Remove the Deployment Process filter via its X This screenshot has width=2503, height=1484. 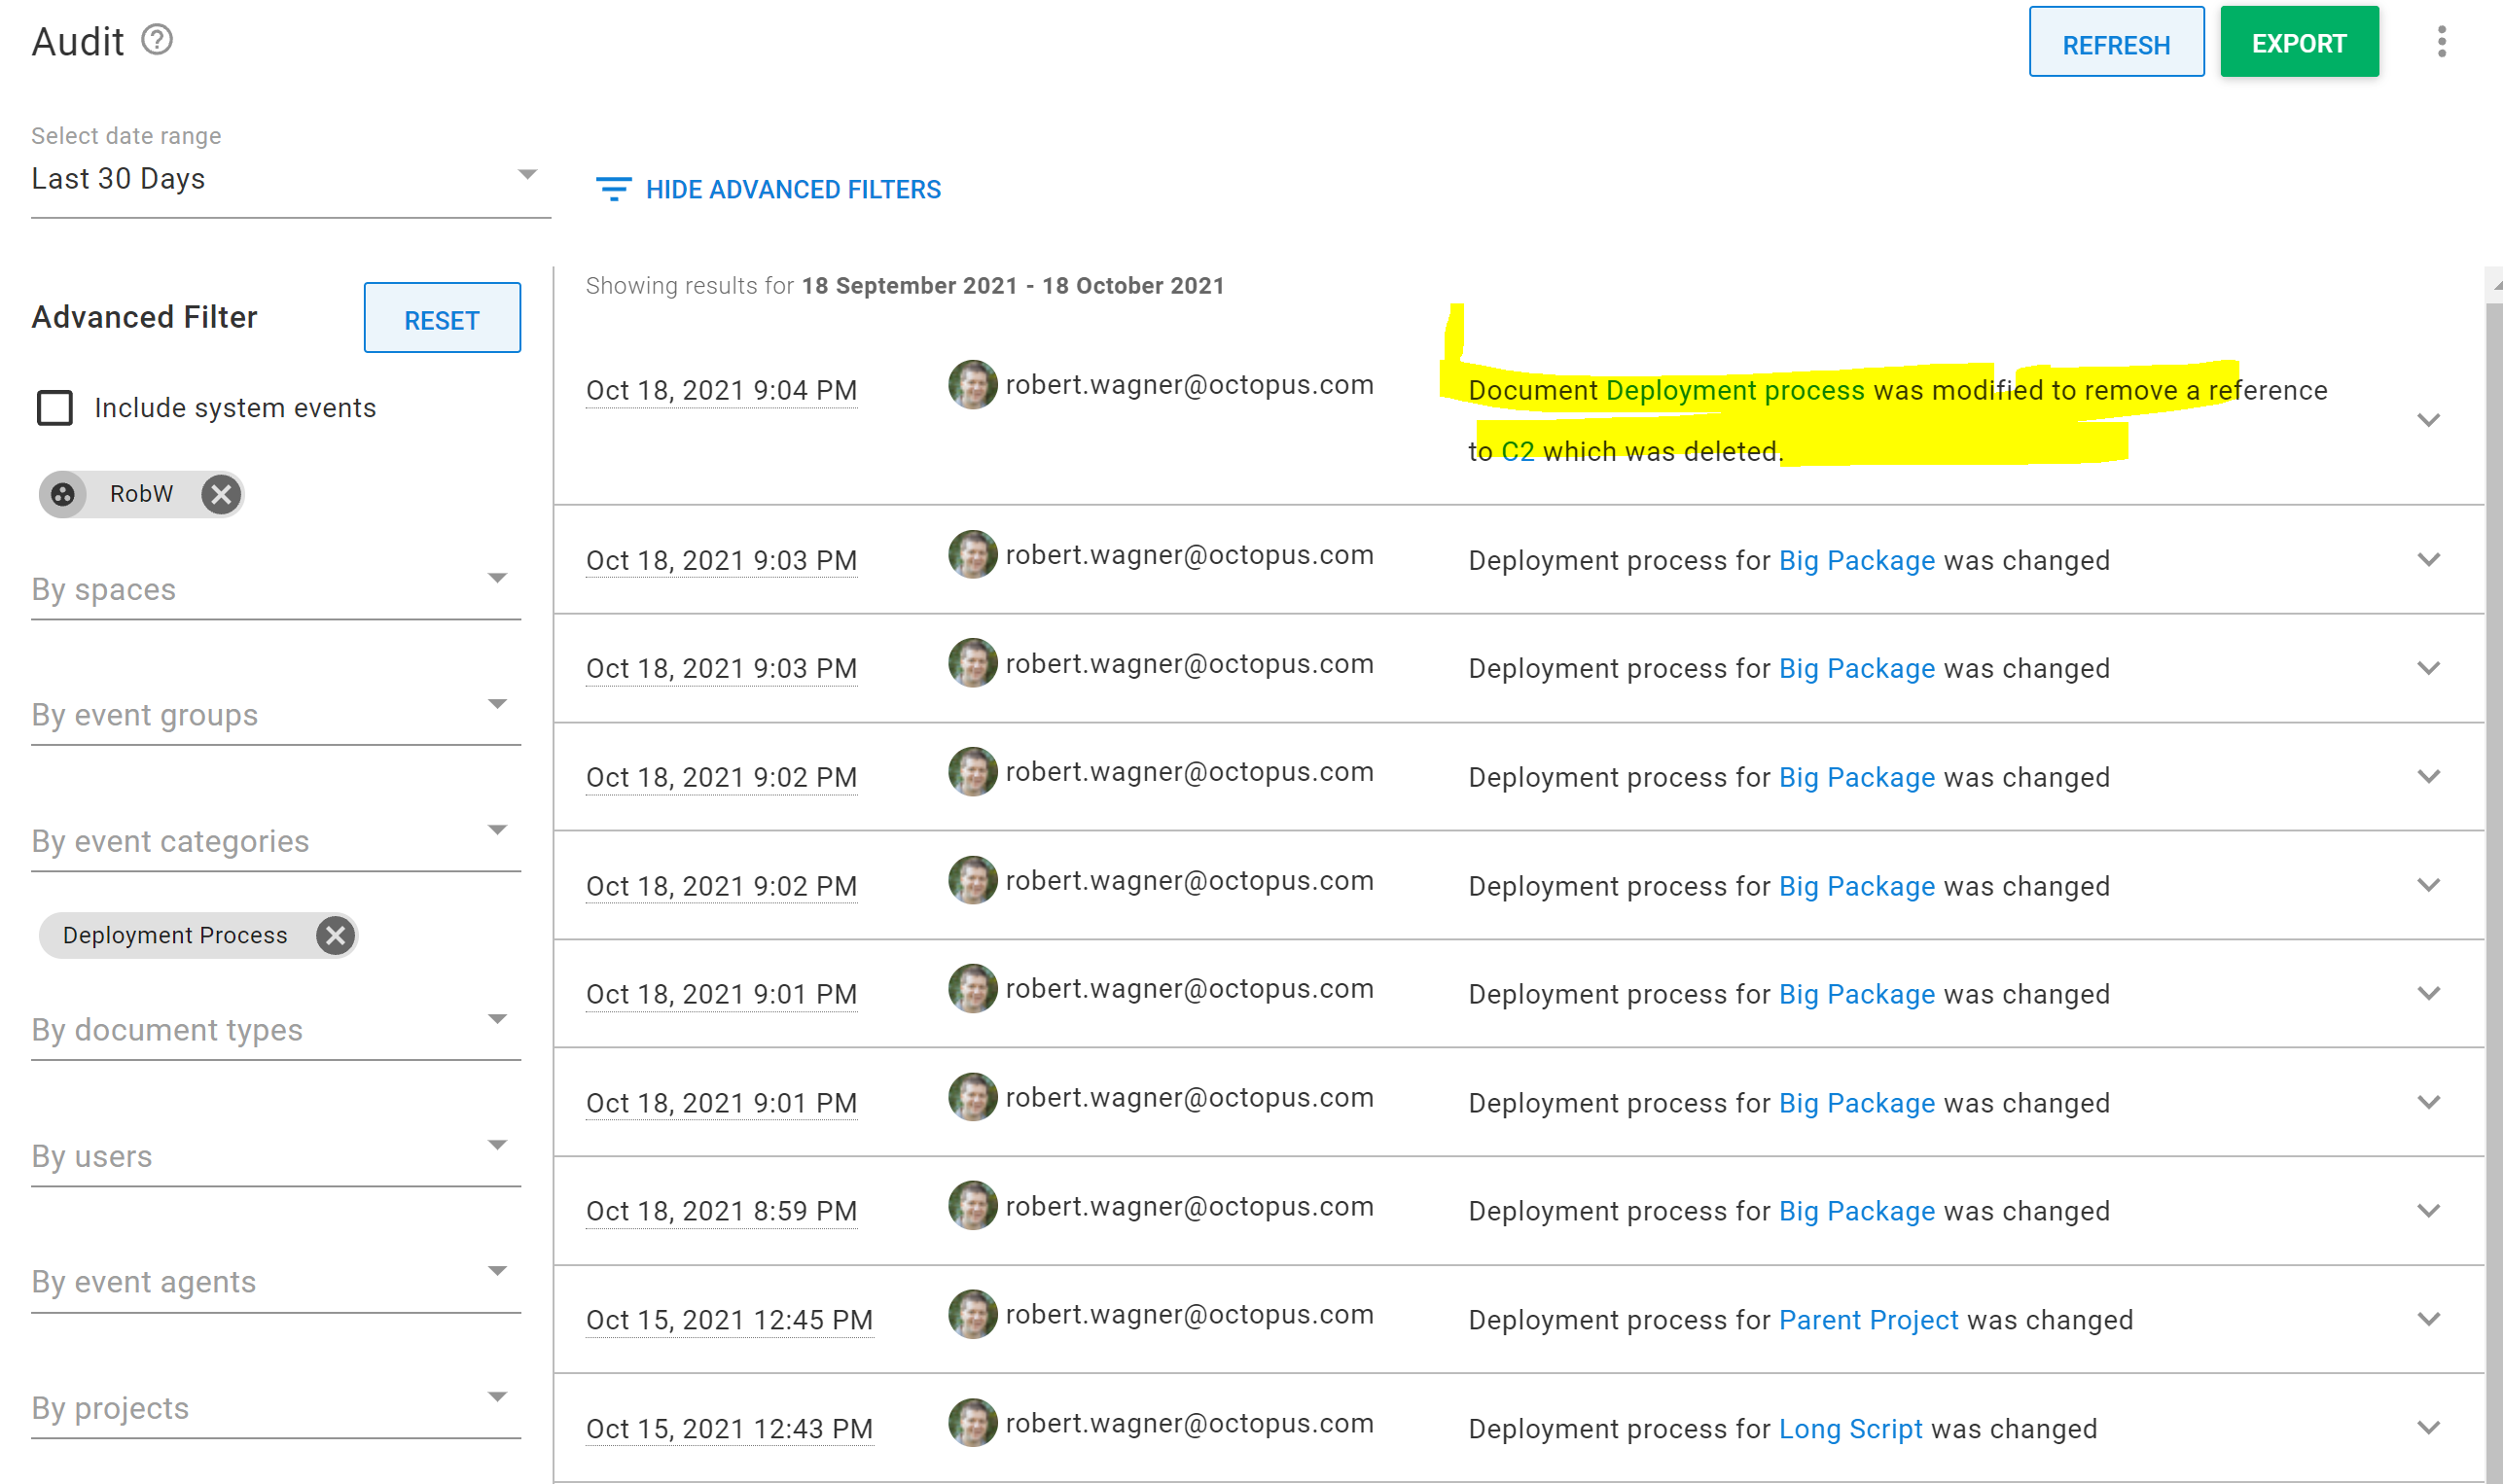click(336, 935)
